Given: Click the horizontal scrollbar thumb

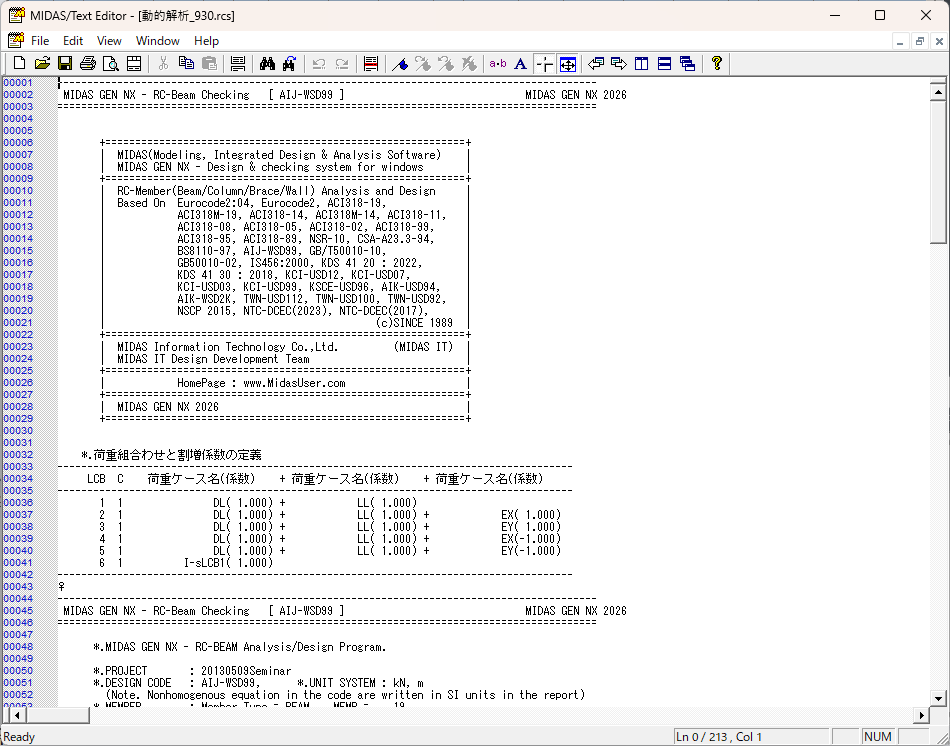Looking at the screenshot, I should (x=58, y=715).
